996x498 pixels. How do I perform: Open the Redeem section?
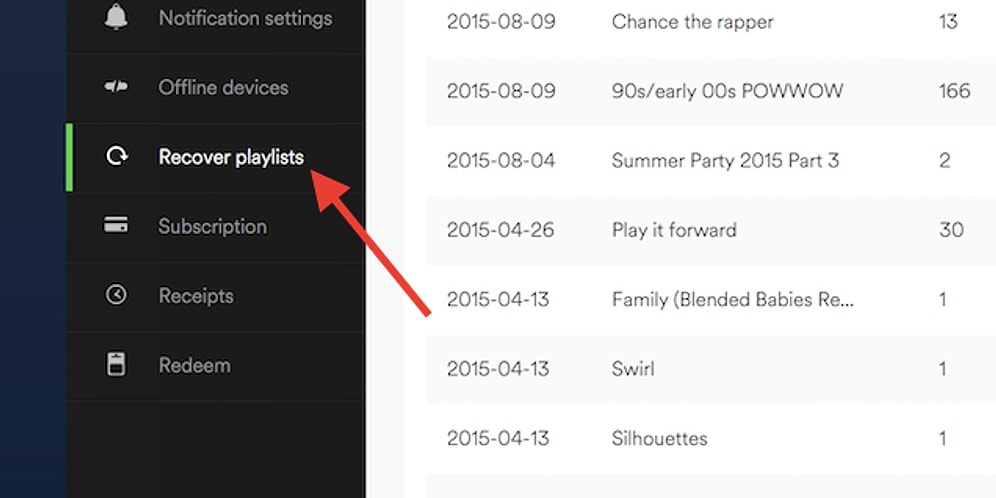[x=194, y=365]
